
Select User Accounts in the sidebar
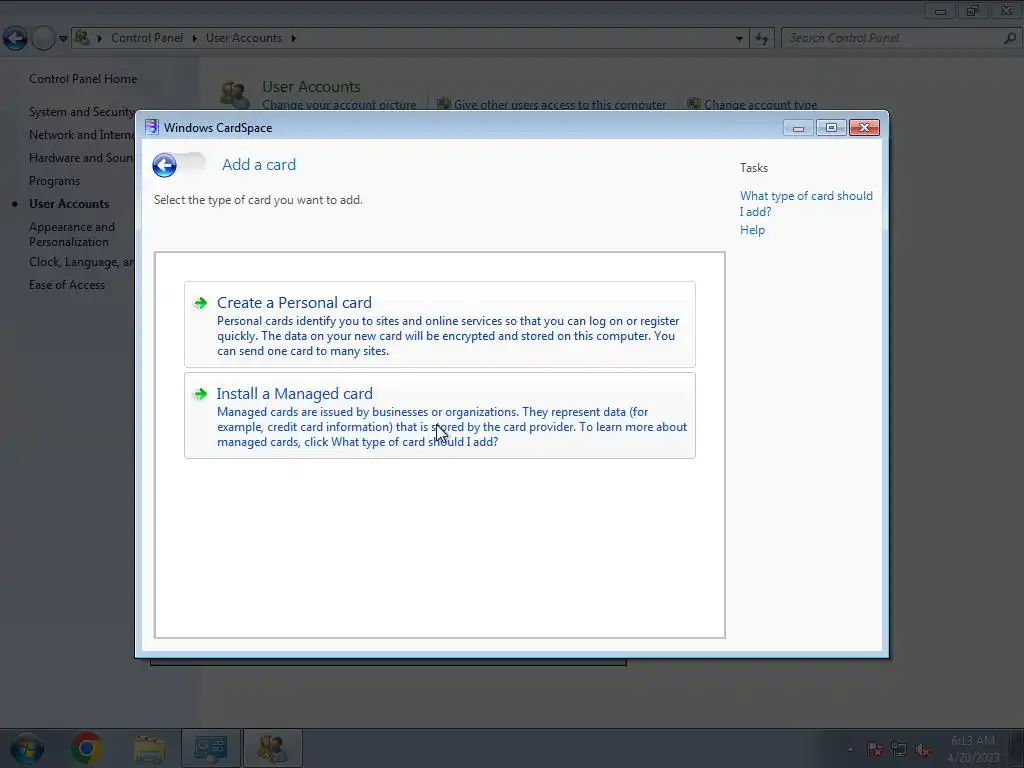tap(69, 204)
